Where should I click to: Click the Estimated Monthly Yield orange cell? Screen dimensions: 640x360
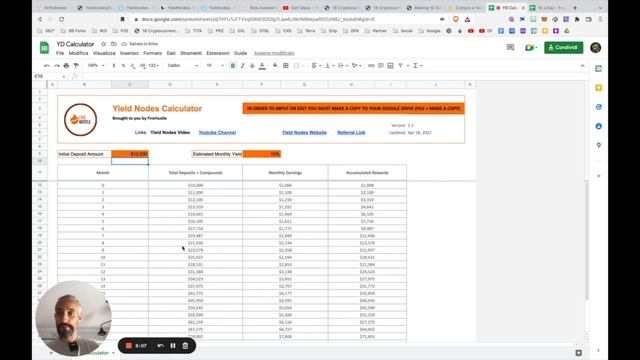[262, 154]
